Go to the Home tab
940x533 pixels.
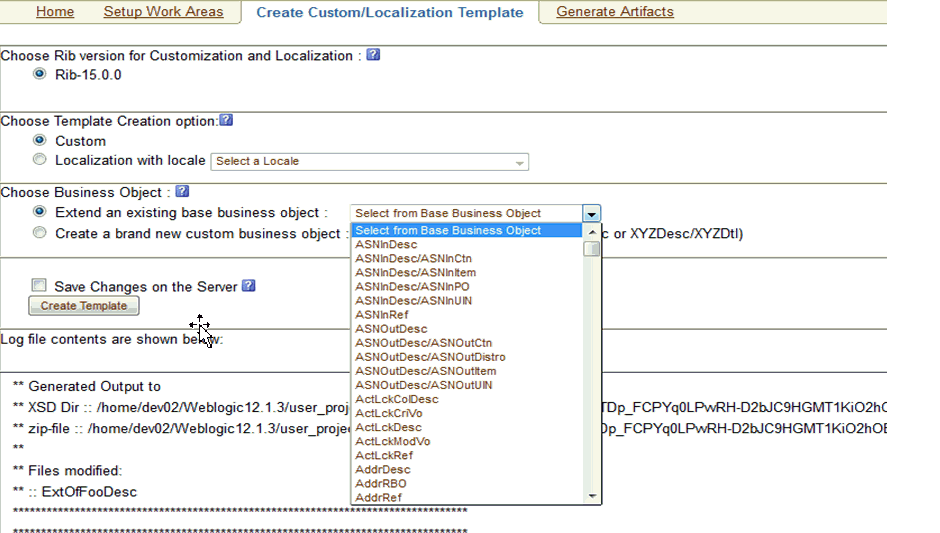(x=55, y=11)
